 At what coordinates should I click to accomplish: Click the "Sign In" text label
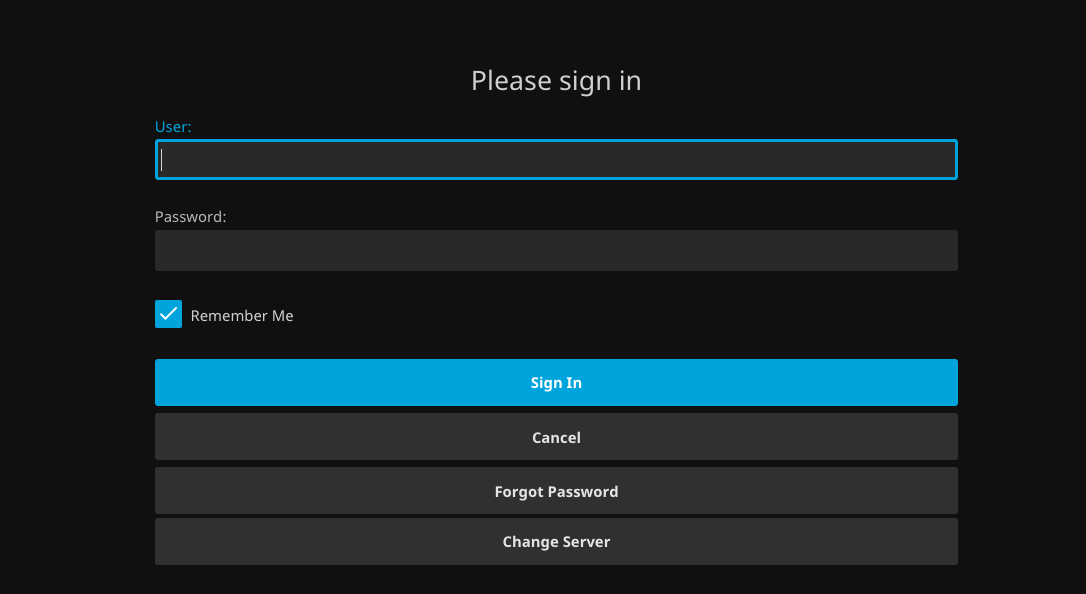tap(556, 383)
